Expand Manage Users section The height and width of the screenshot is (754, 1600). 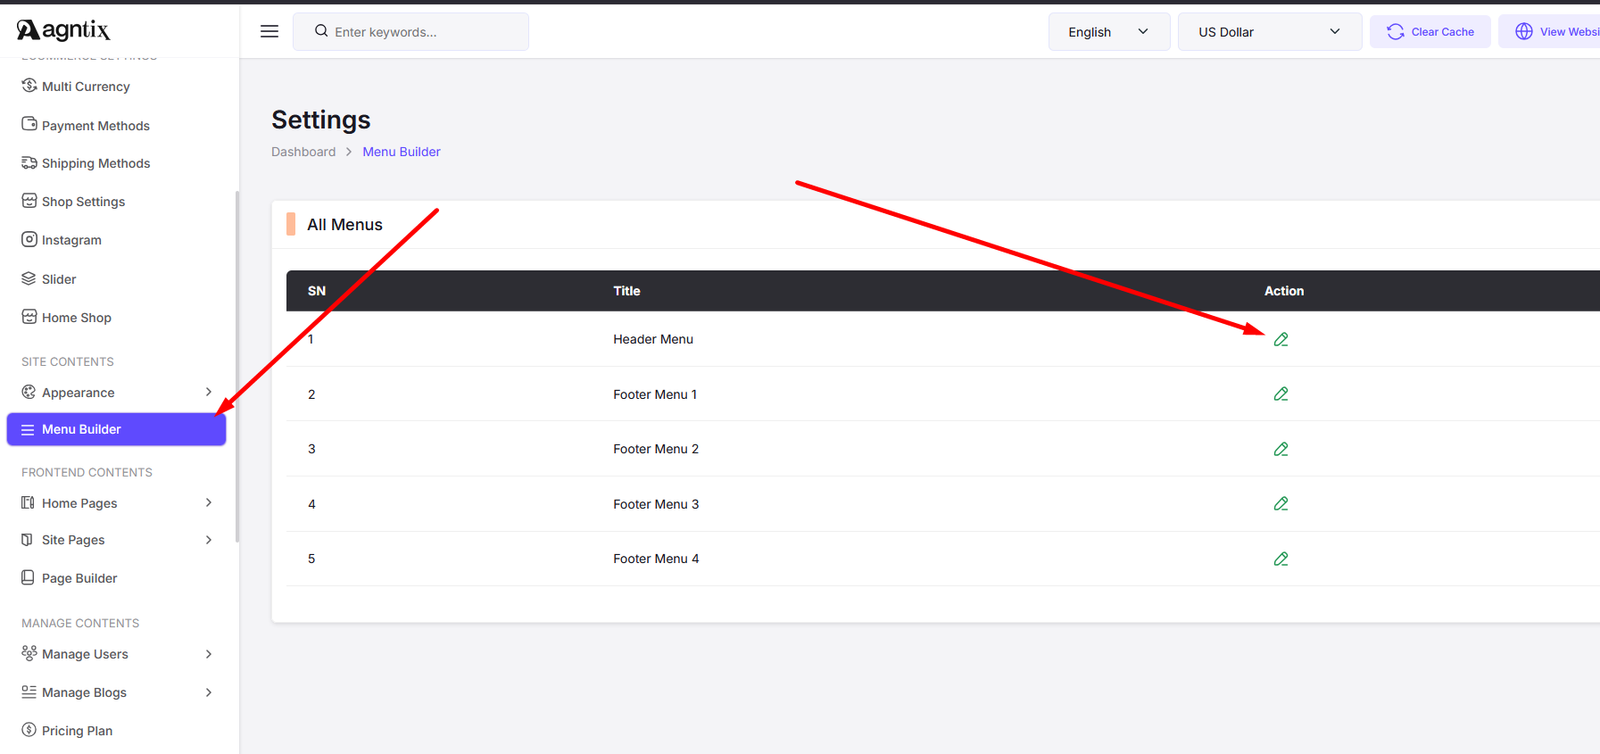208,654
